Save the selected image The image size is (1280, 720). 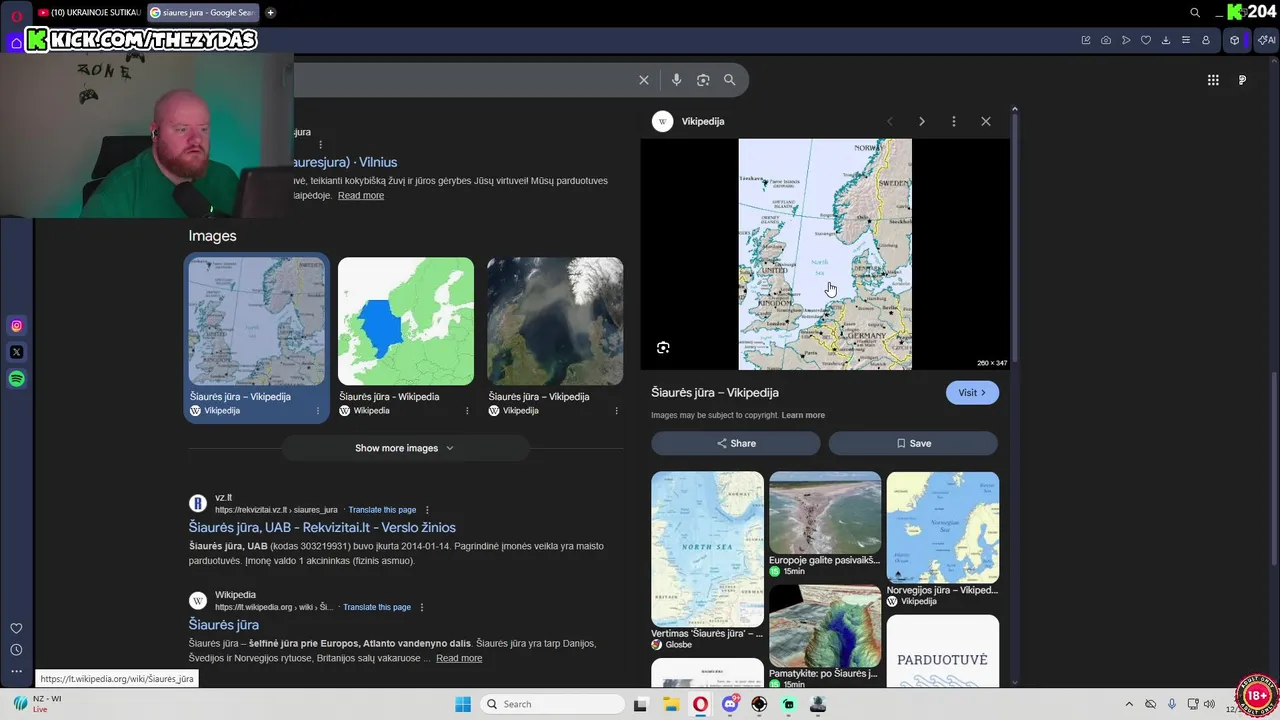tap(913, 443)
